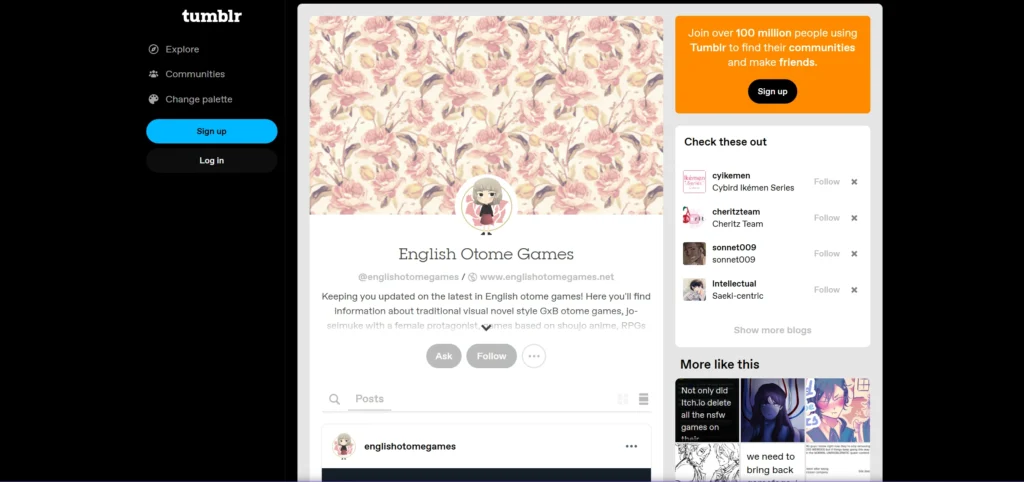Click the tumblr logo
This screenshot has width=1024, height=482.
(x=212, y=16)
